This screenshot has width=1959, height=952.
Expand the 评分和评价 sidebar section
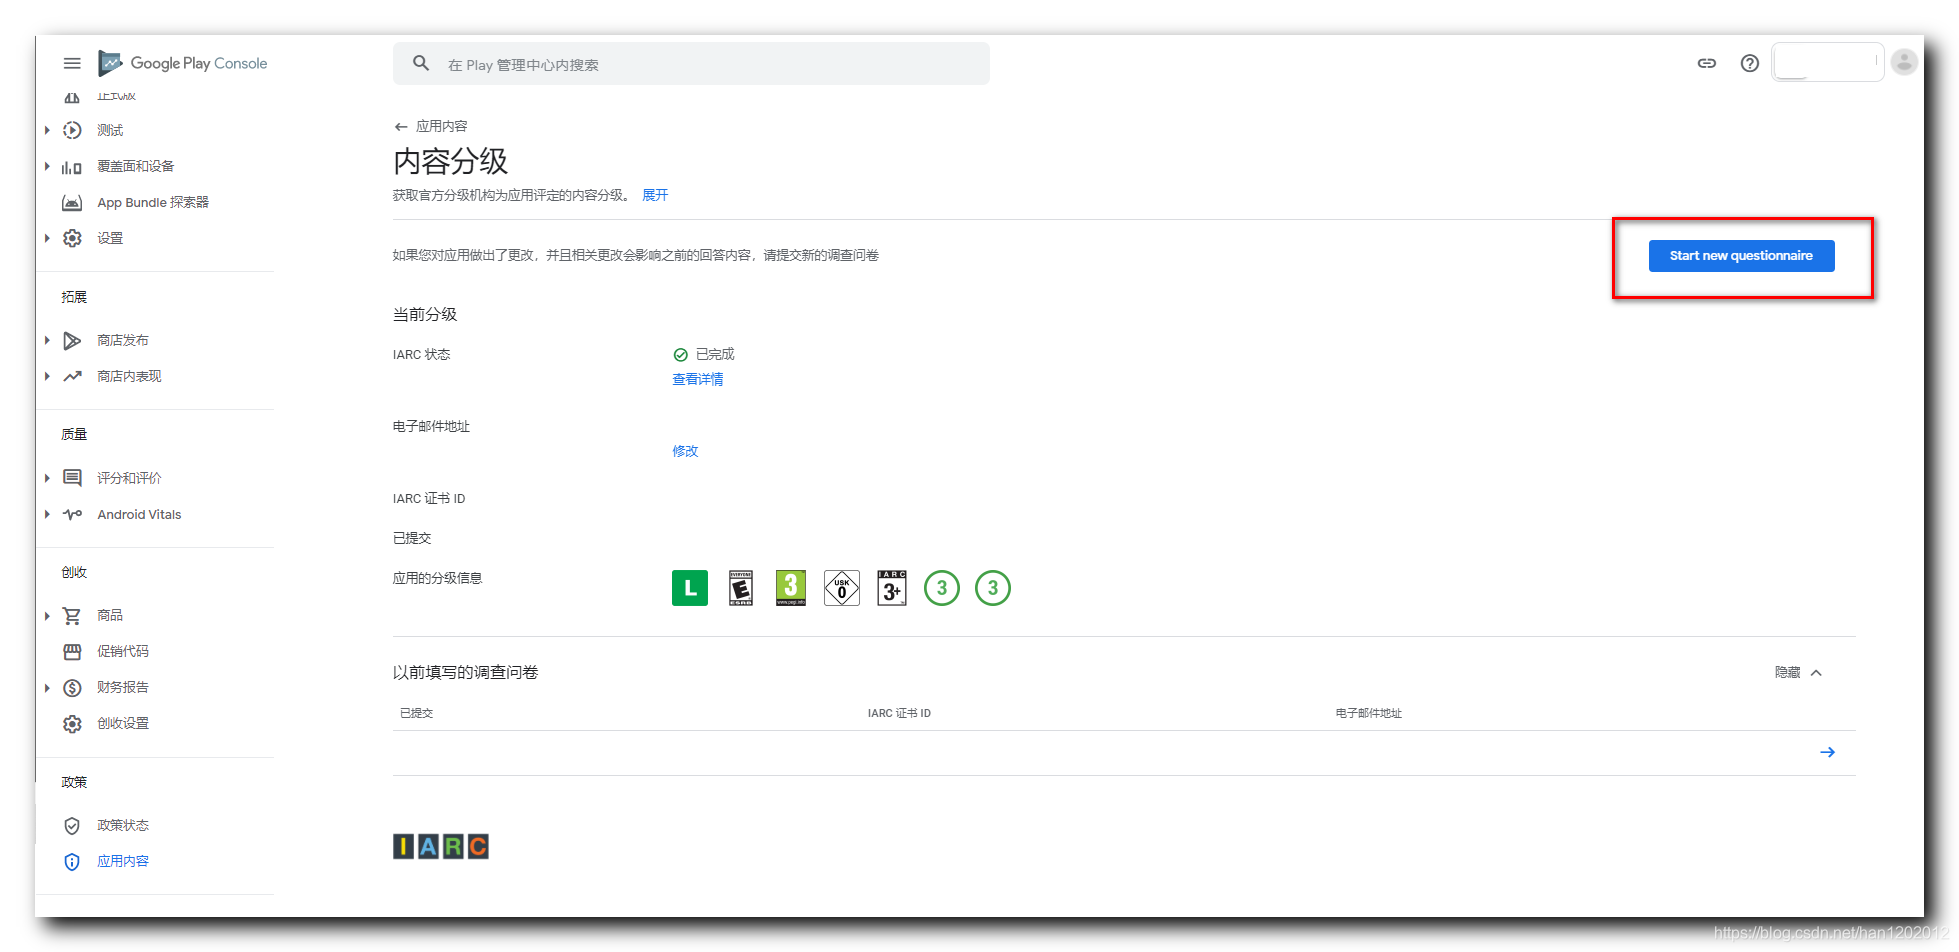pyautogui.click(x=47, y=478)
